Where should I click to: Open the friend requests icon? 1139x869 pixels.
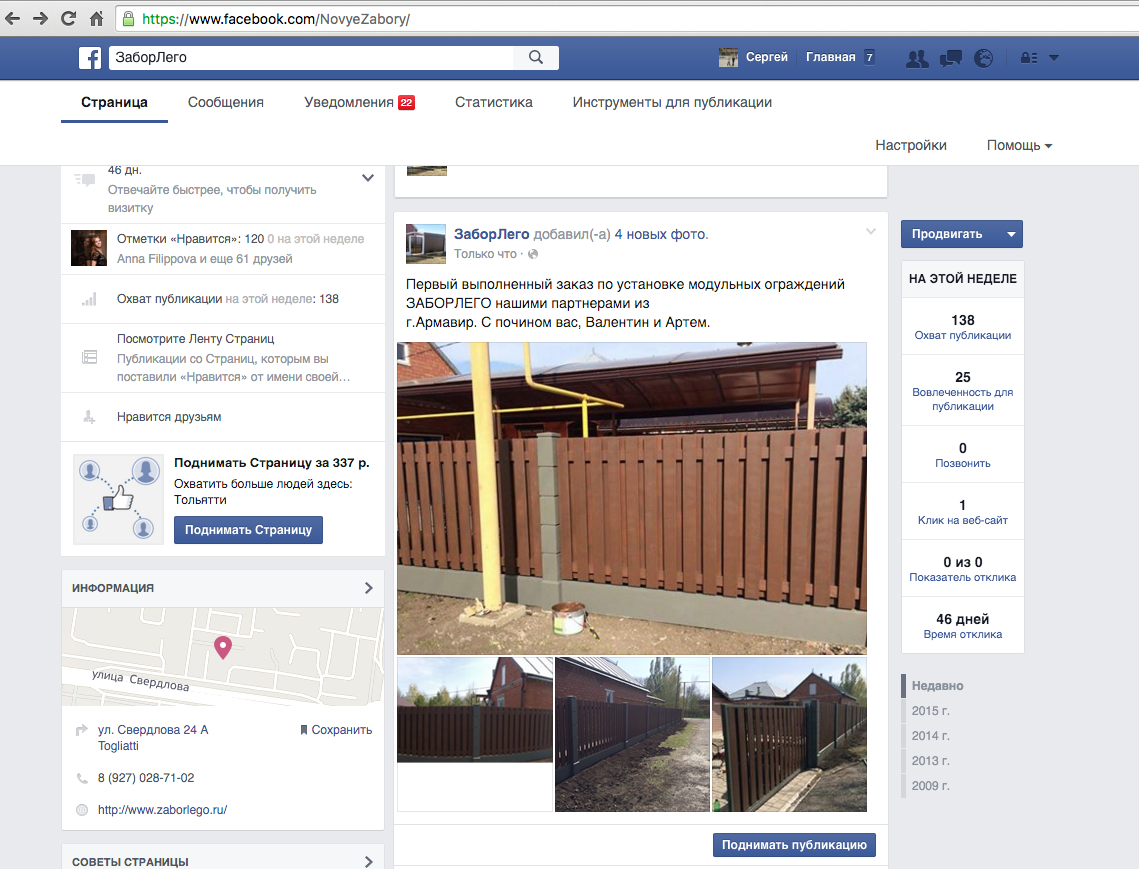(916, 58)
